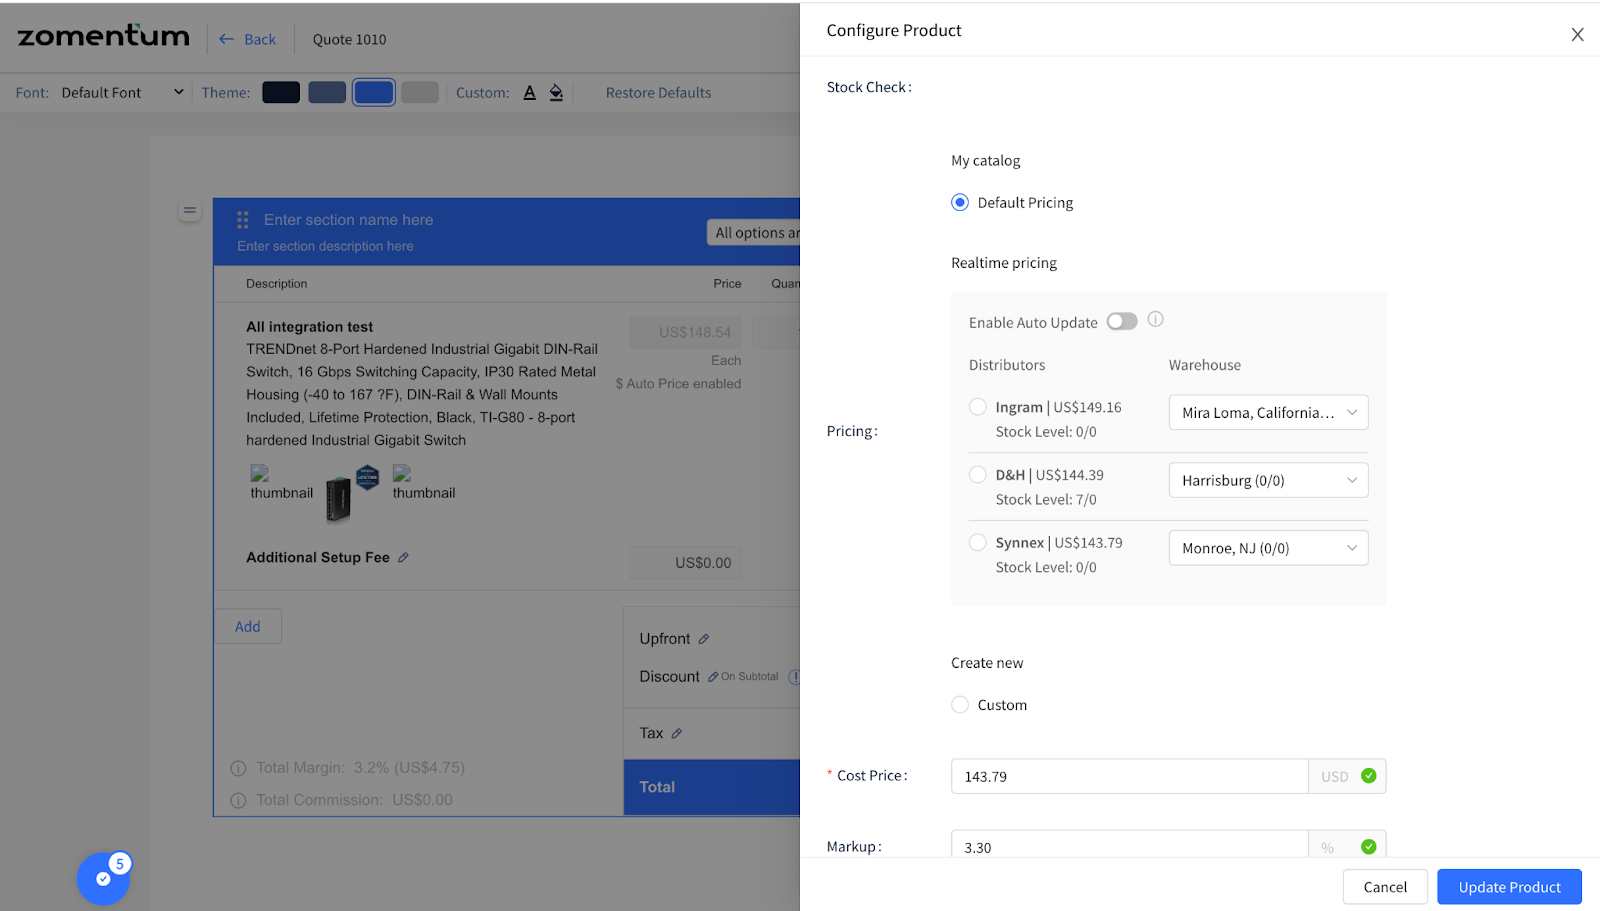Select the bright blue theme swatch
Viewport: 1600px width, 911px height.
click(x=373, y=92)
